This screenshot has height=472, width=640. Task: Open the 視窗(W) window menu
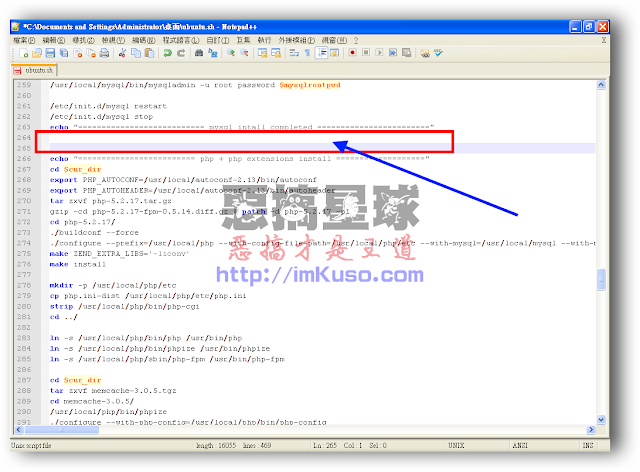pos(334,40)
